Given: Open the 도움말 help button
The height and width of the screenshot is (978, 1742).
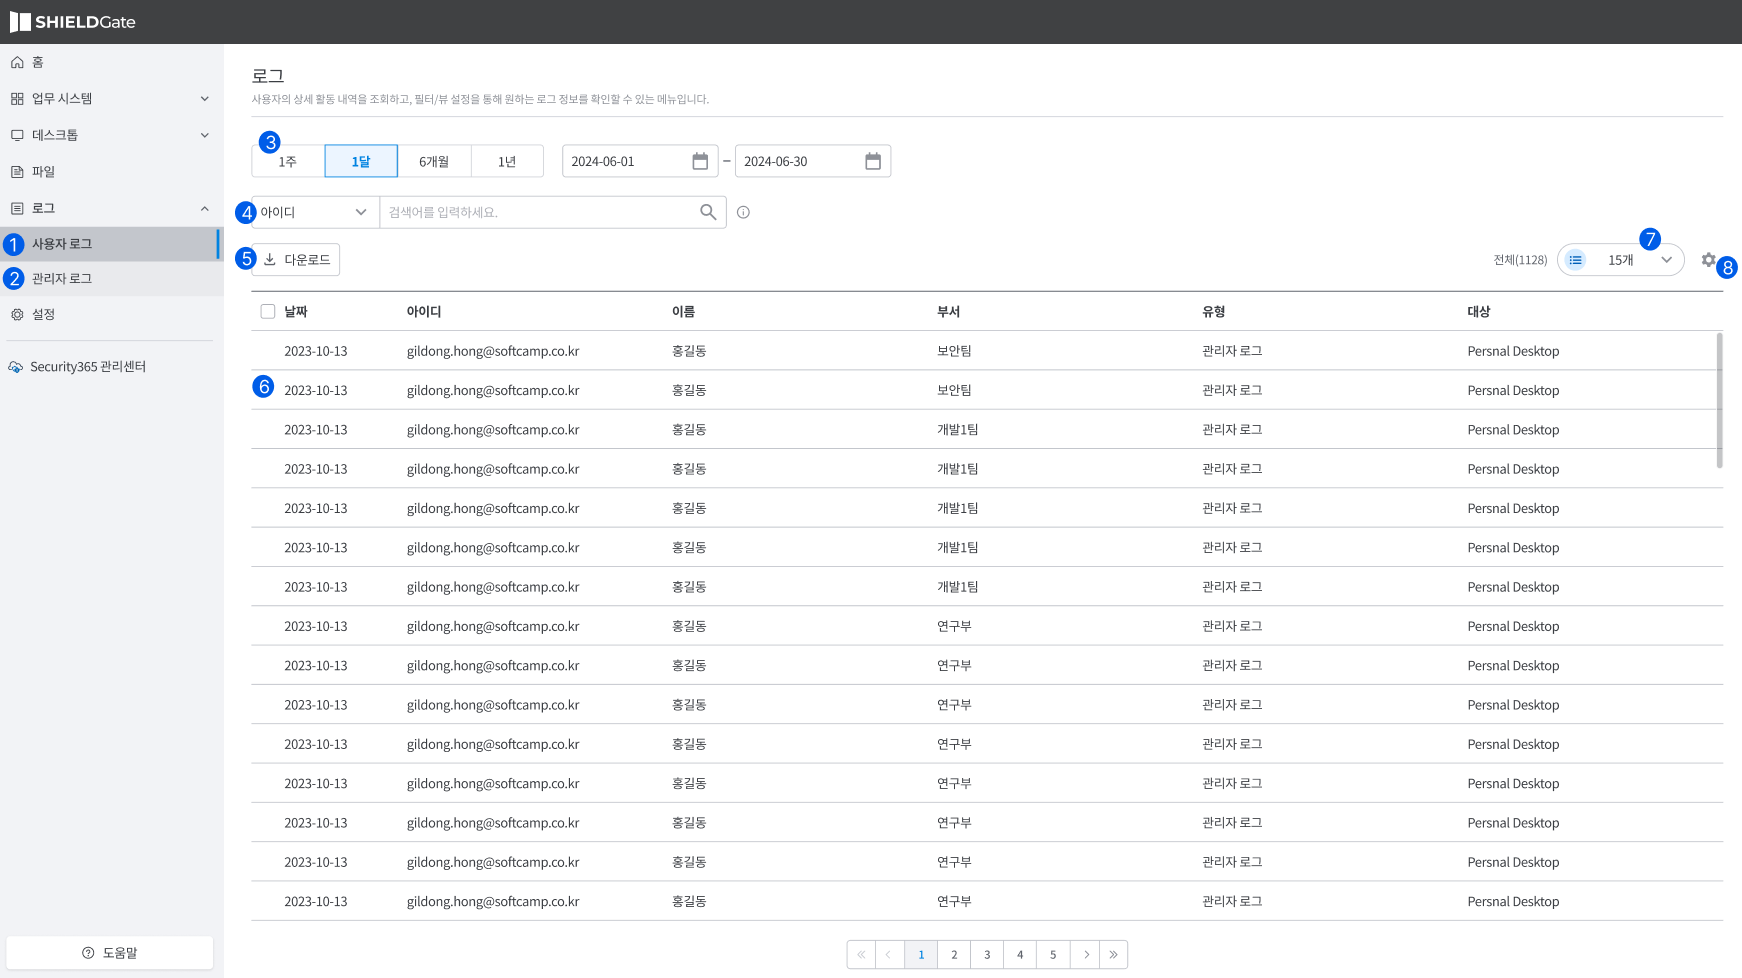Looking at the screenshot, I should click(x=110, y=953).
